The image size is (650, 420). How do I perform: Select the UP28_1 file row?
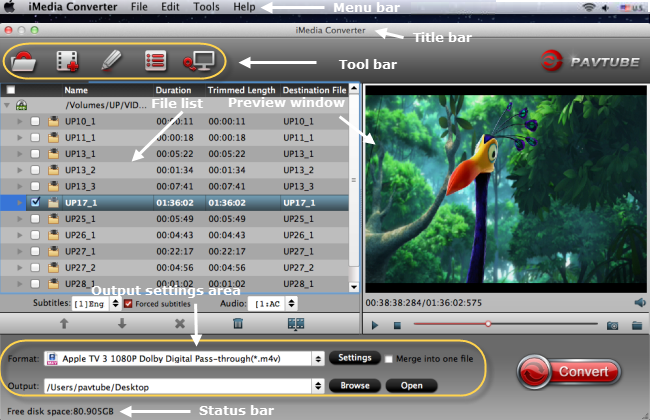click(x=175, y=284)
